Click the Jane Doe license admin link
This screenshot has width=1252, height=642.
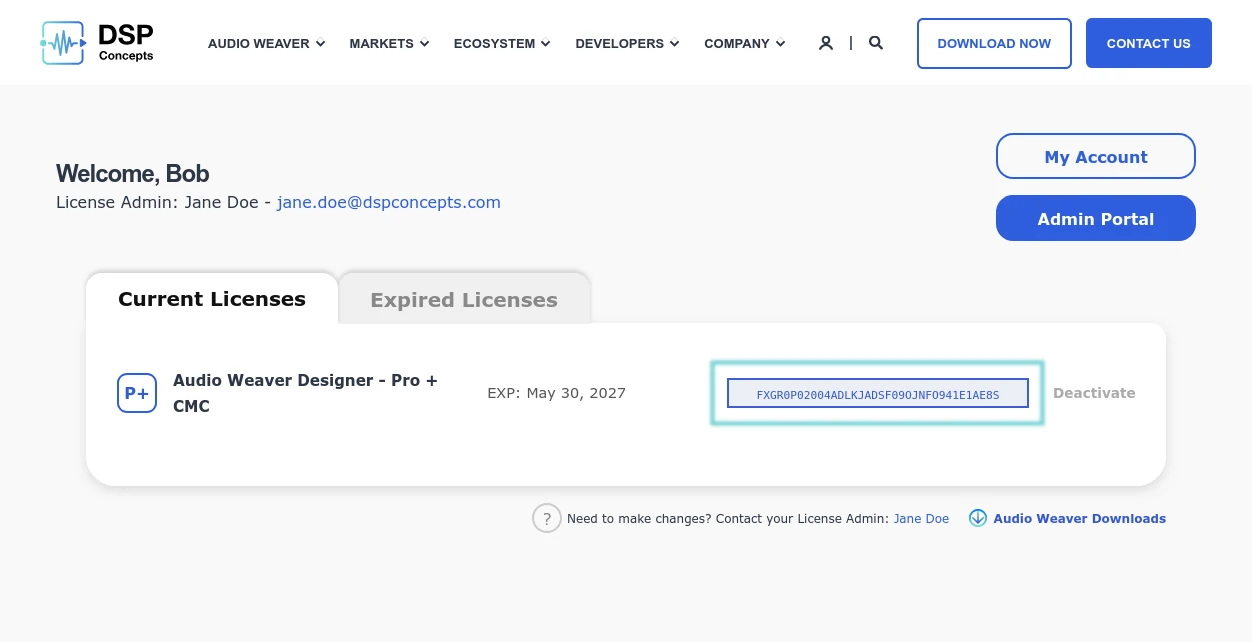click(x=921, y=518)
